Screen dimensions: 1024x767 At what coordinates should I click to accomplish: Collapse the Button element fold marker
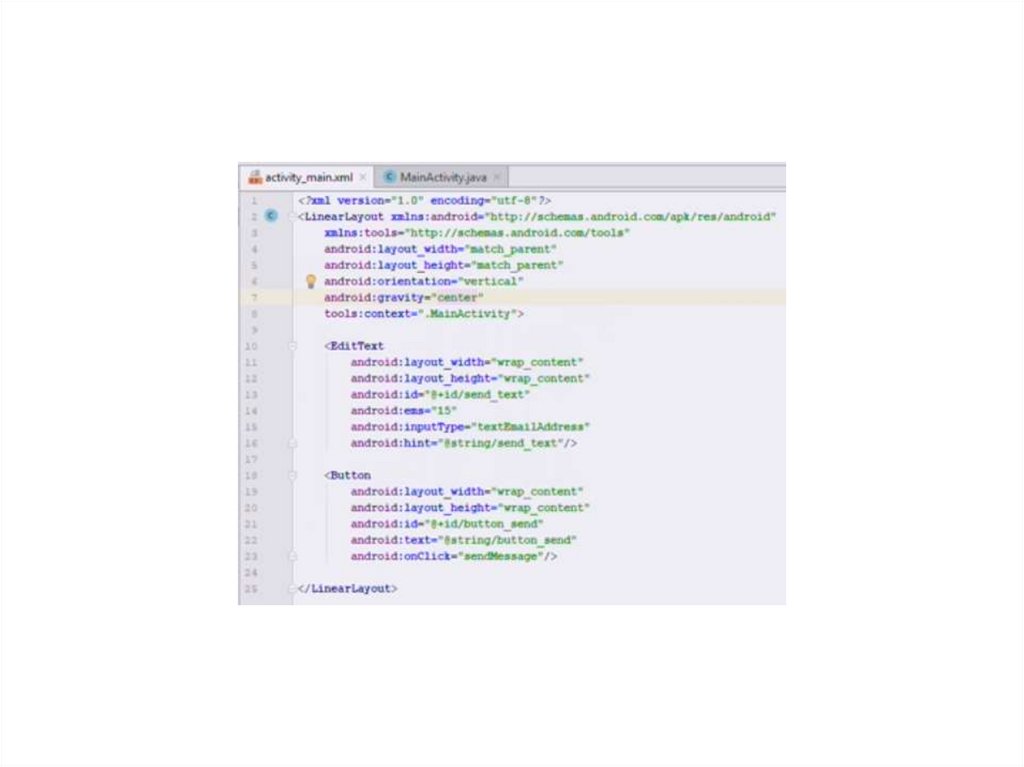293,476
